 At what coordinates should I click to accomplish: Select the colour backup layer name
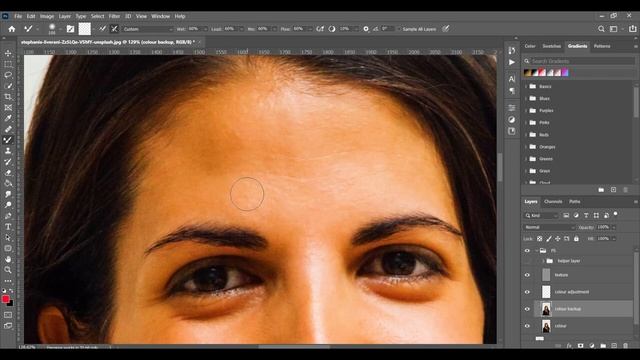(568, 309)
